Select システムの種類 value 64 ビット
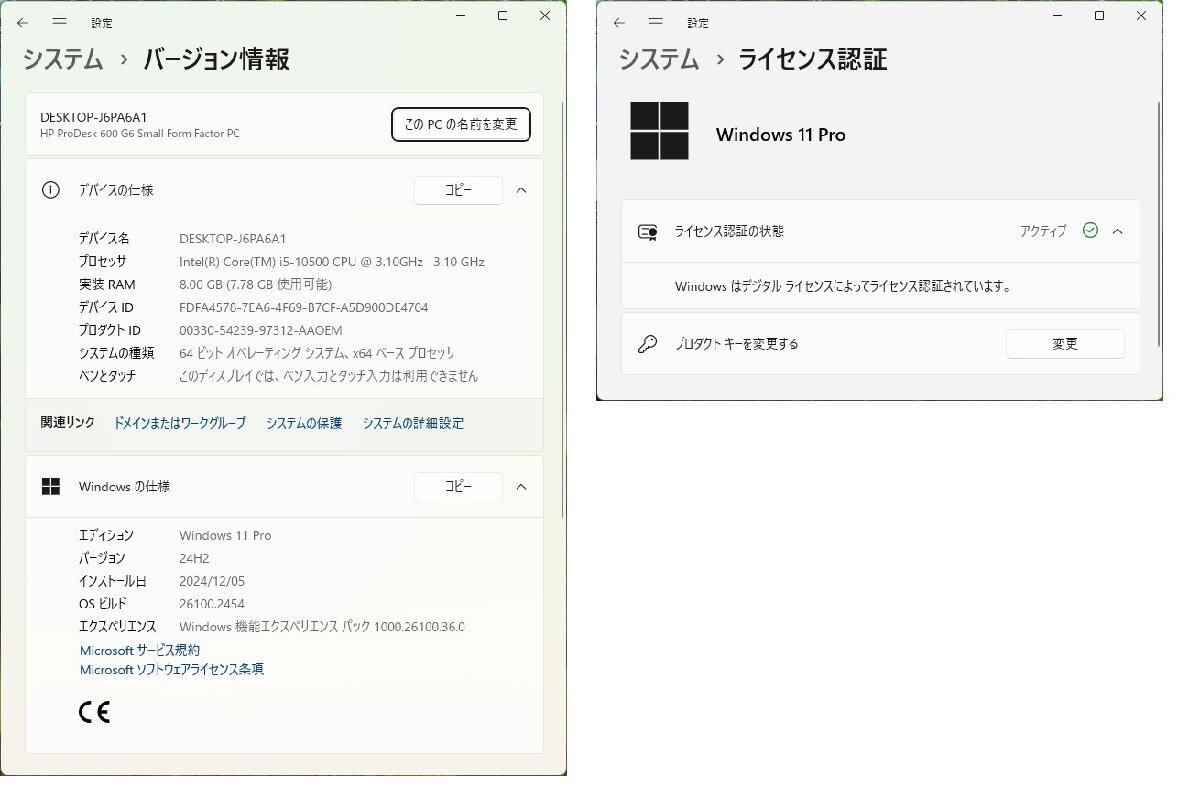This screenshot has height=786, width=1200. (317, 353)
